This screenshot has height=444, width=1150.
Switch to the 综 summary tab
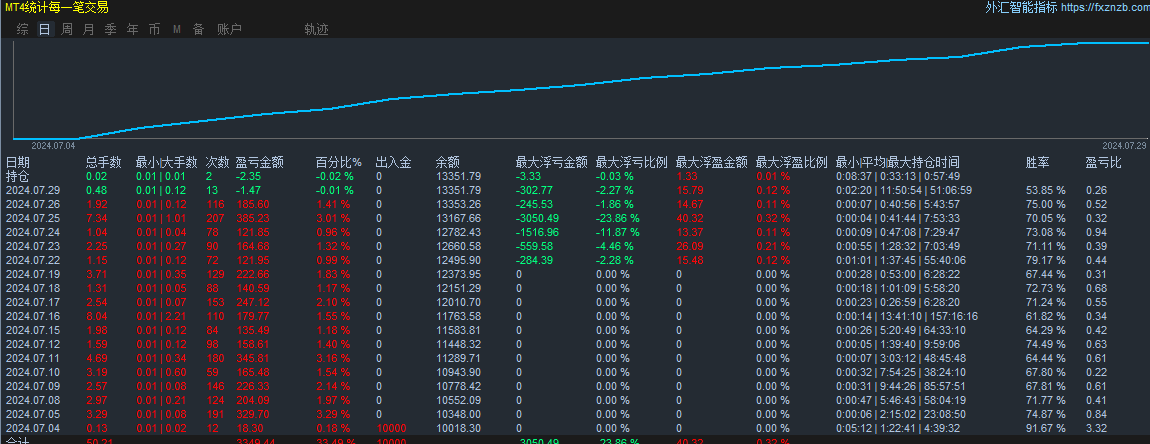pos(23,29)
